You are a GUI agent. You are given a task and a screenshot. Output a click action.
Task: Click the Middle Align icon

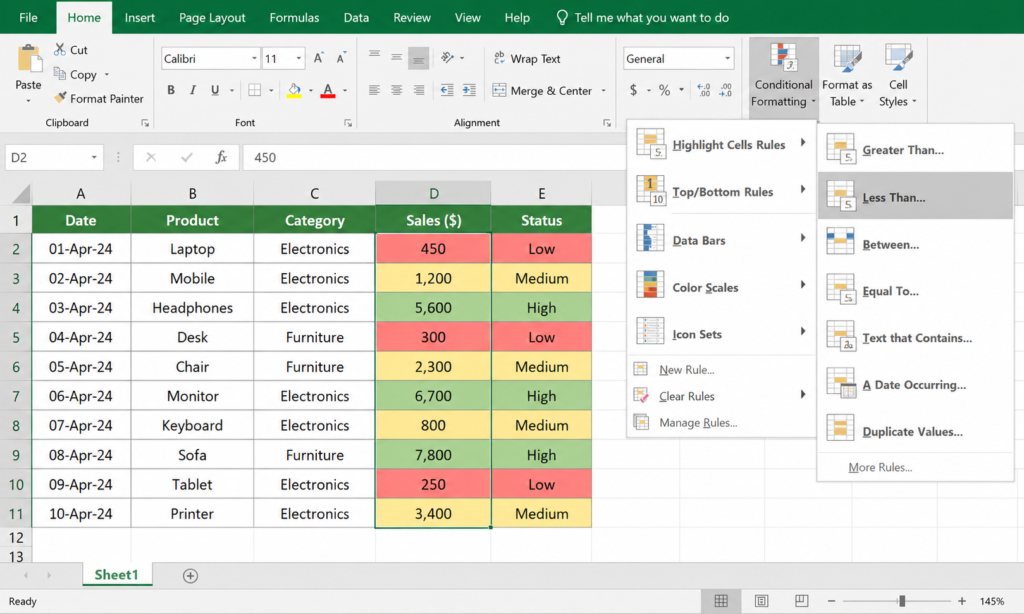pyautogui.click(x=396, y=57)
